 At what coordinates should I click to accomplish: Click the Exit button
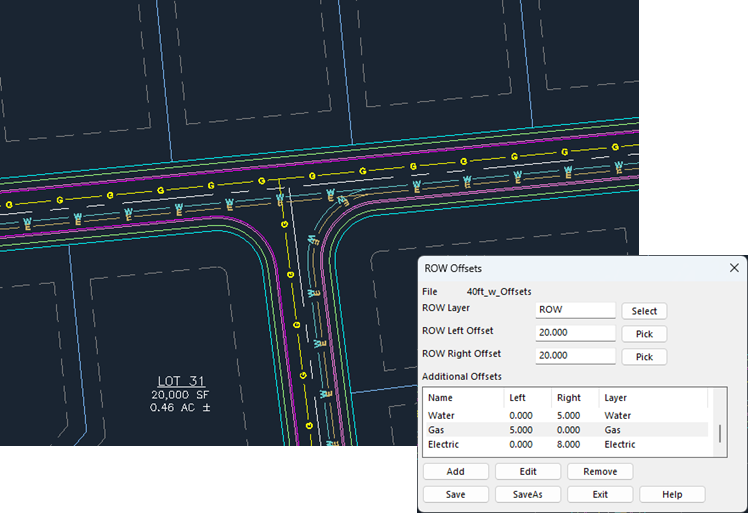click(600, 494)
